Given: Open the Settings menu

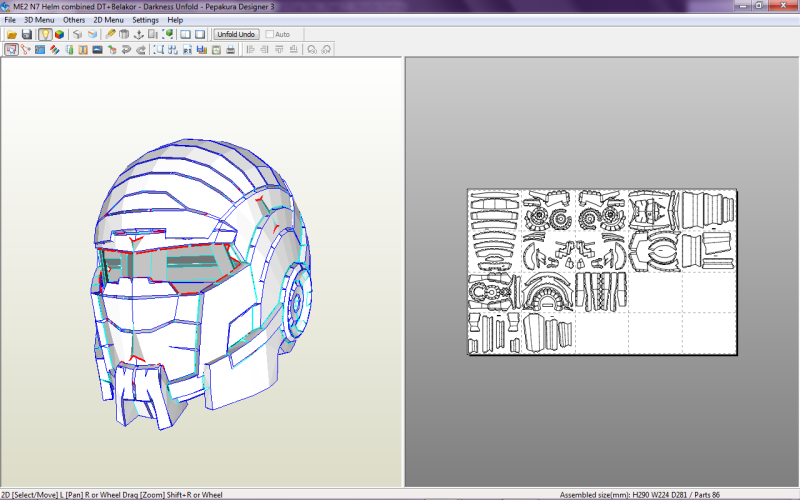Looking at the screenshot, I should tap(145, 20).
